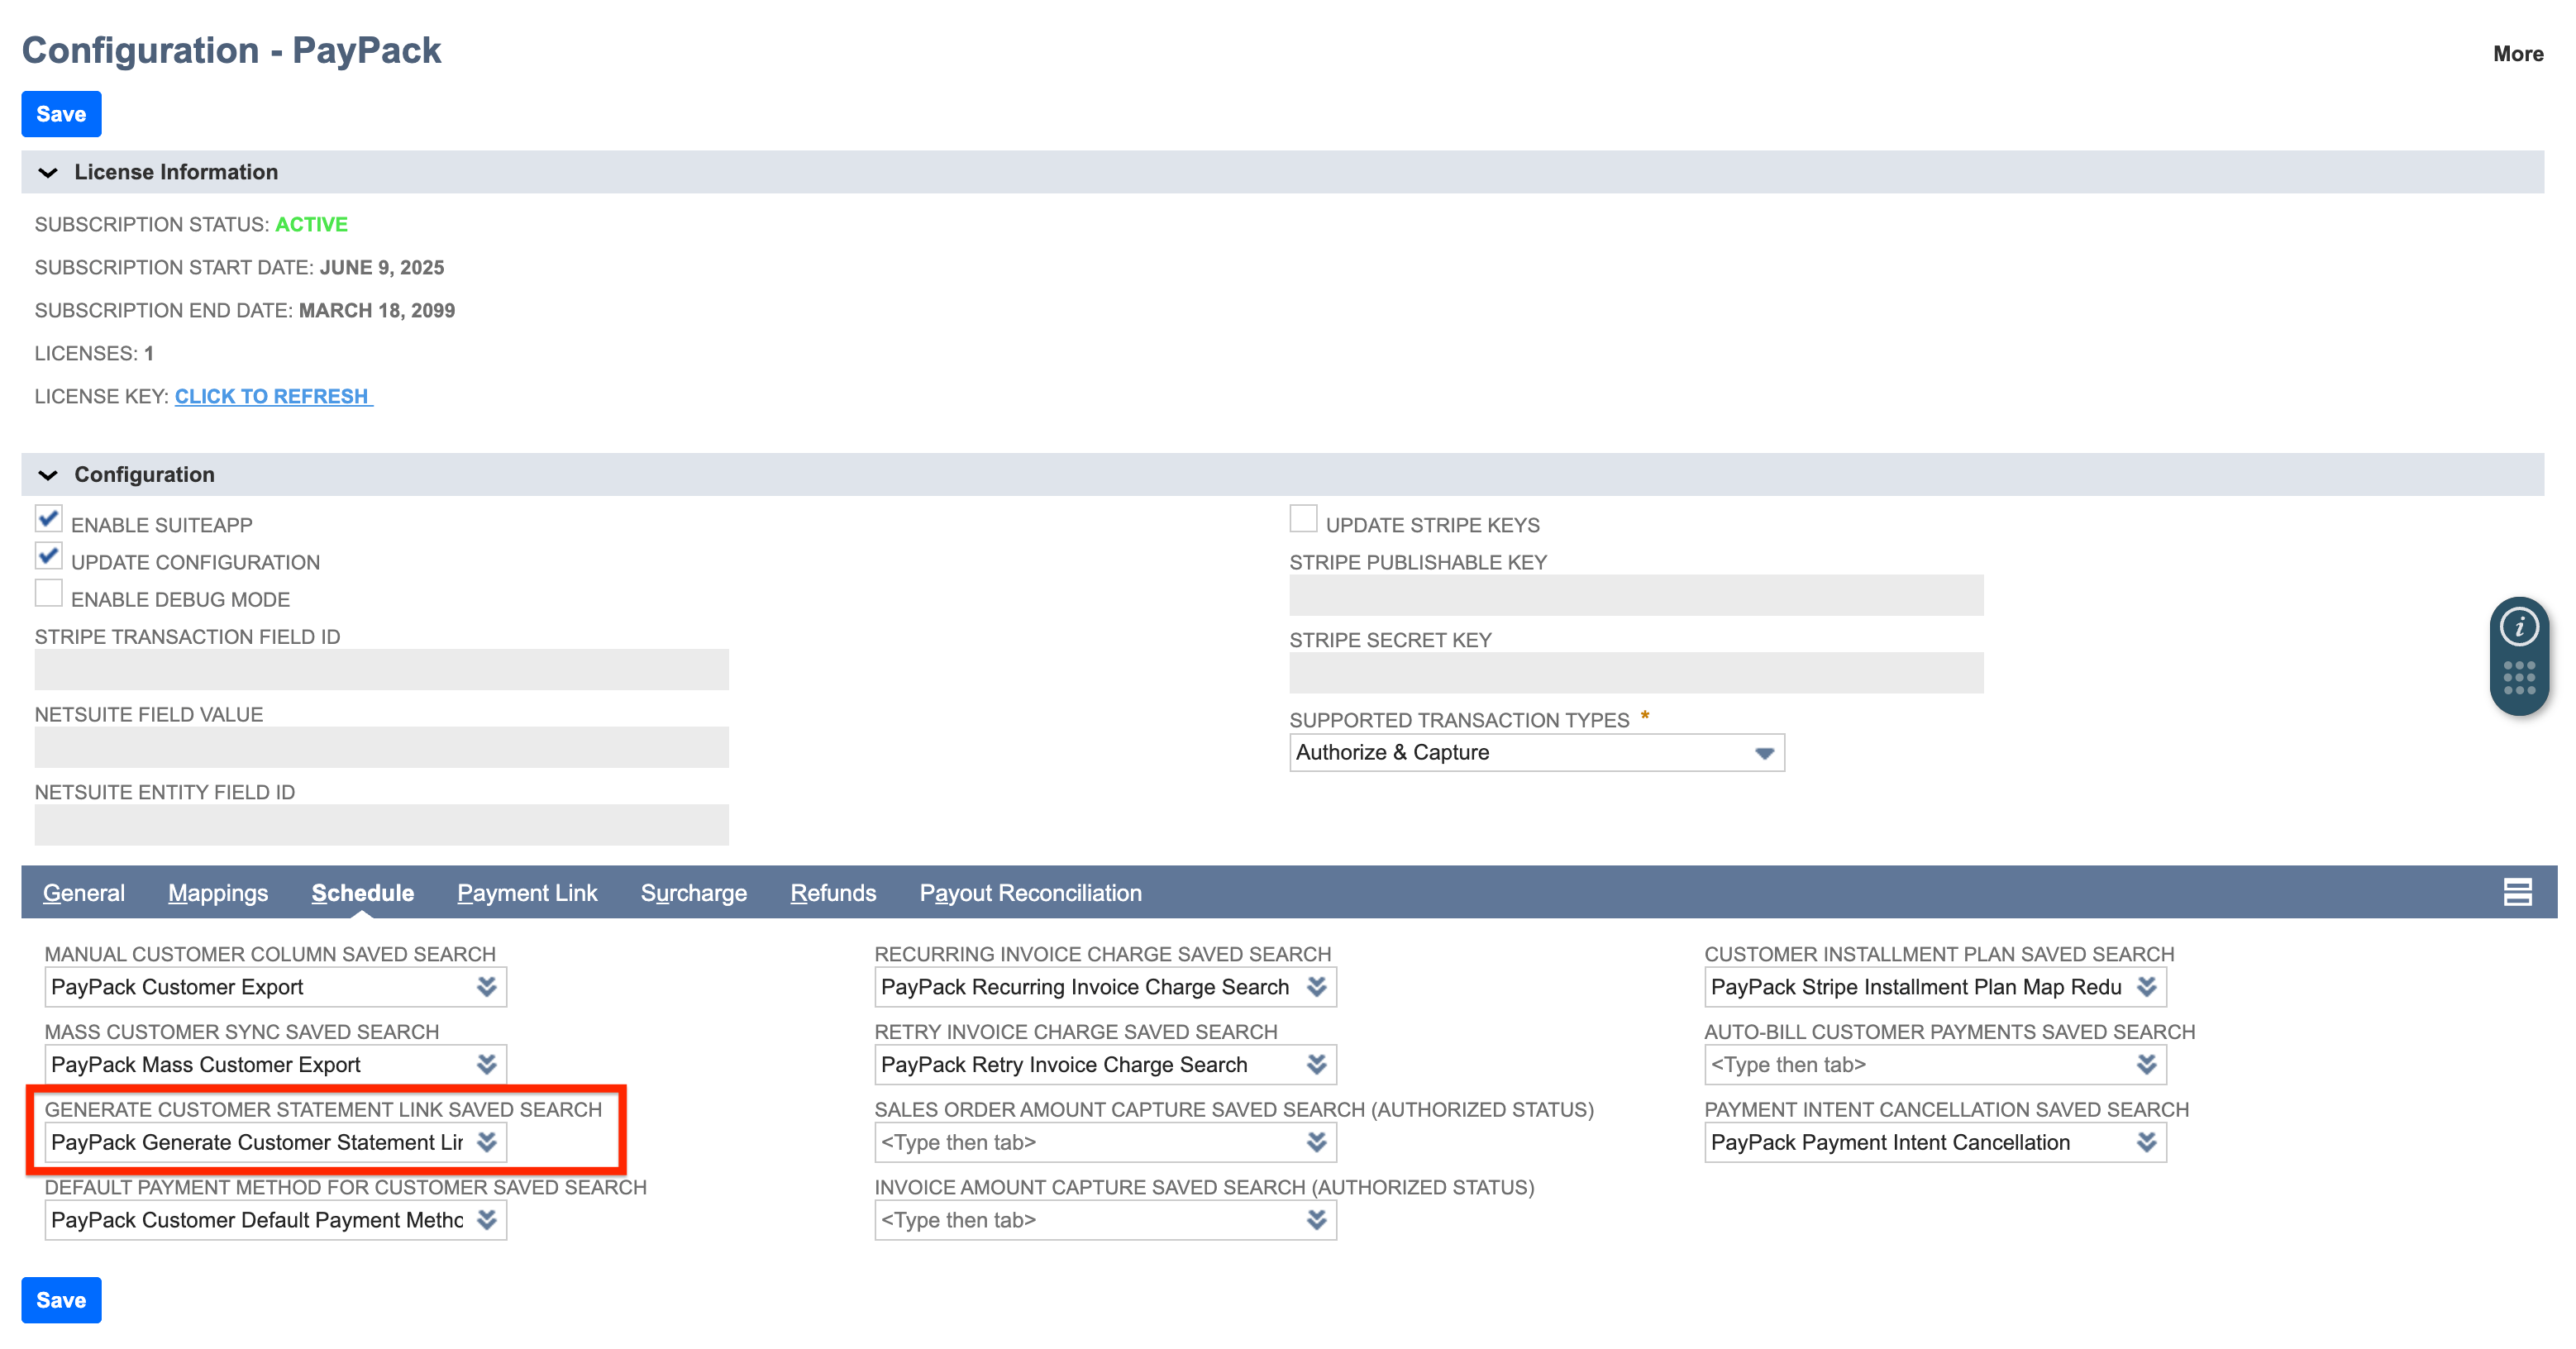The image size is (2576, 1349).
Task: Click the Save button at the top
Action: (60, 113)
